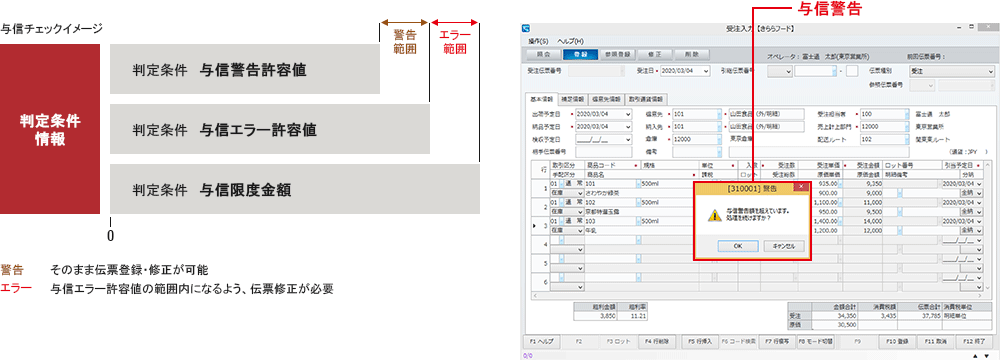
Task: Open the 操作(S) menu
Action: (538, 40)
